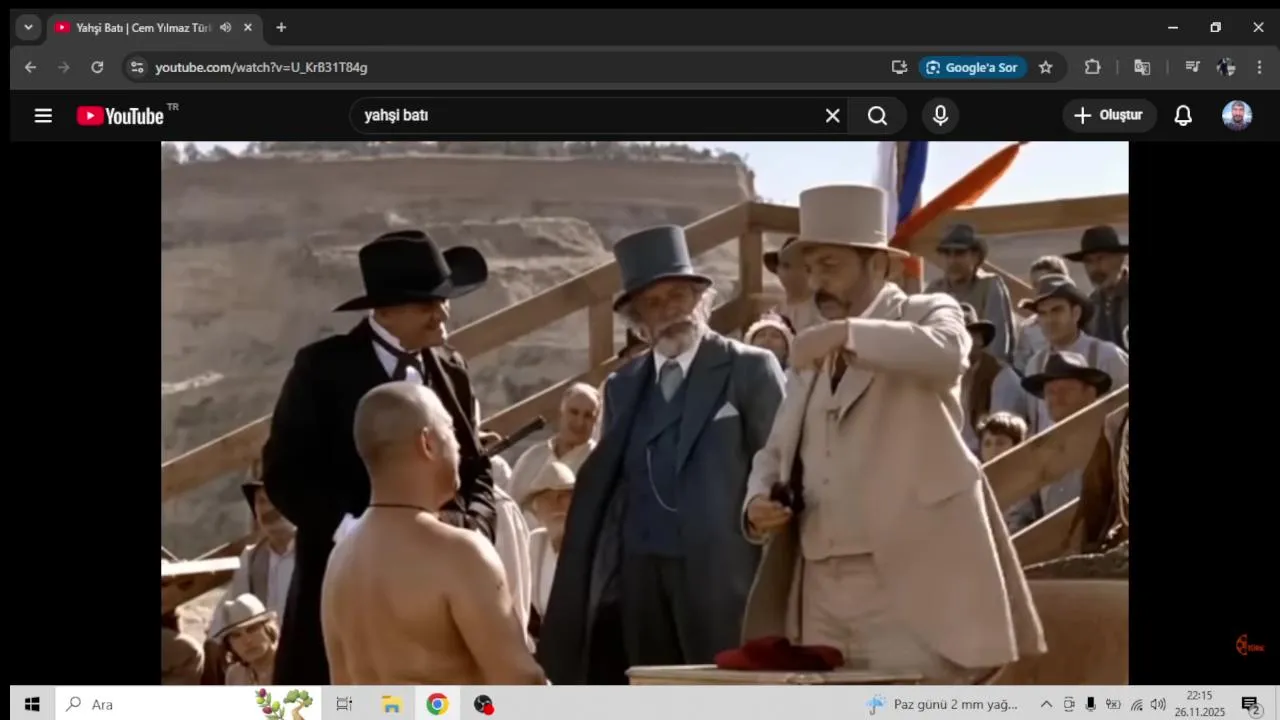
Task: Go to the YouTube home logo
Action: coord(120,116)
